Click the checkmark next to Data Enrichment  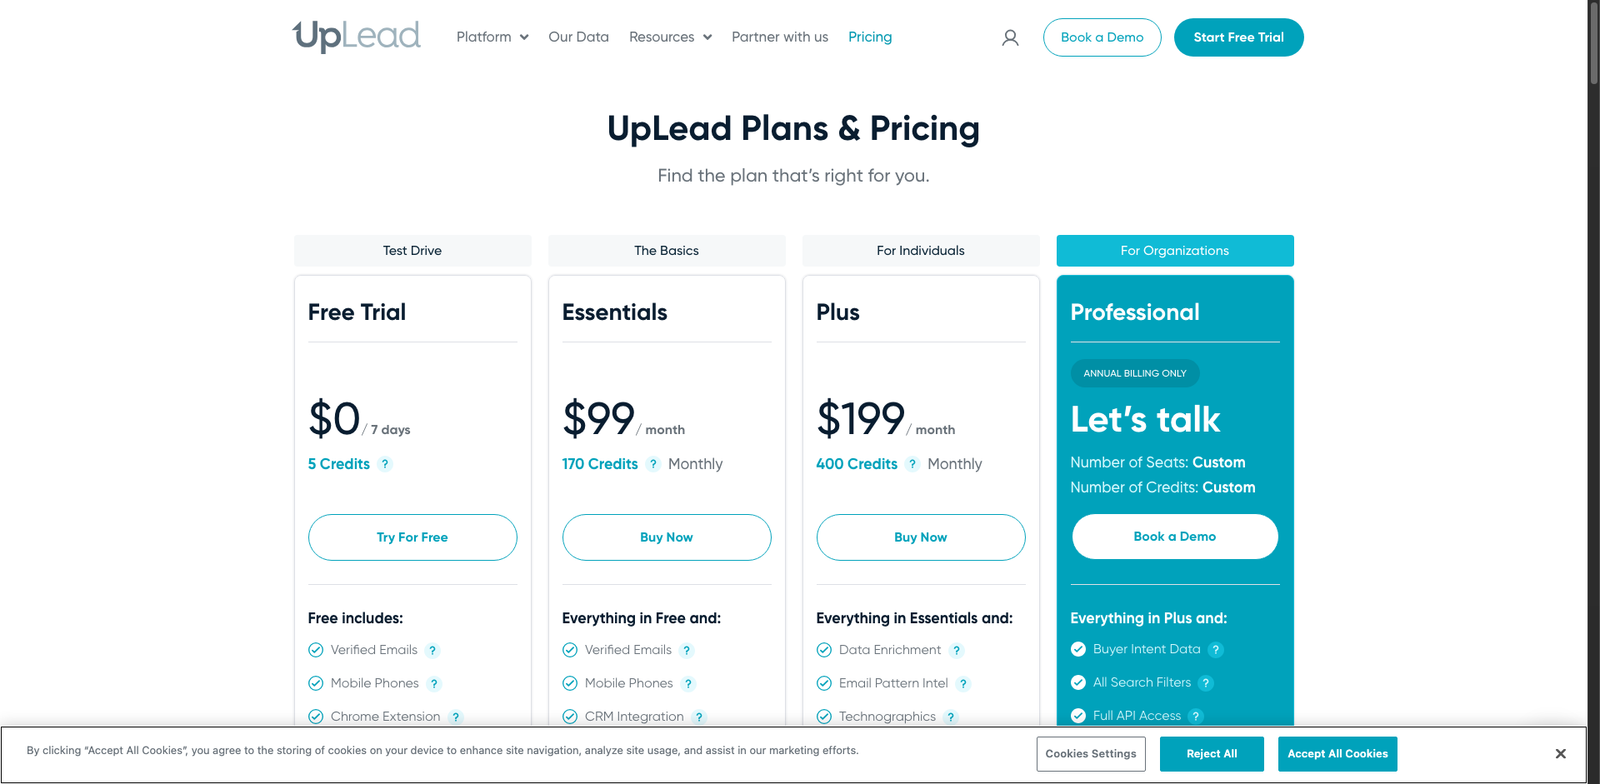(822, 649)
